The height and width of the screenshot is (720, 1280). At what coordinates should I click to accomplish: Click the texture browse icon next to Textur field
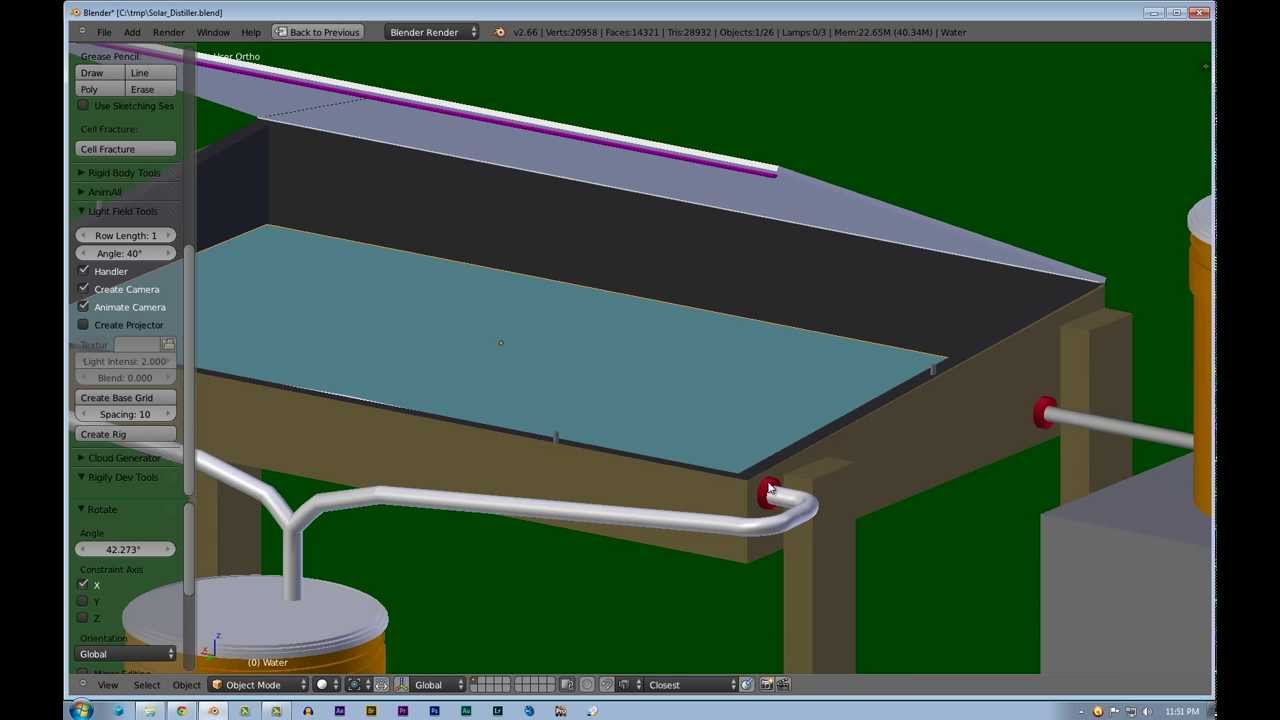click(x=168, y=344)
